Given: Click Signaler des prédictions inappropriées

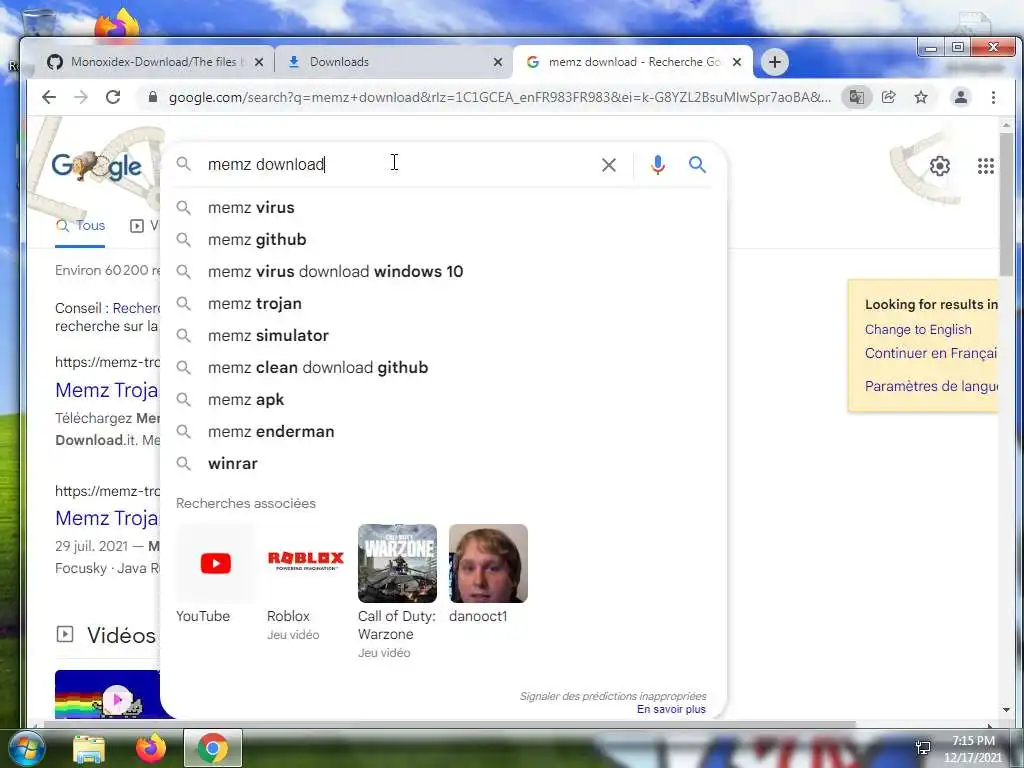Looking at the screenshot, I should tap(613, 696).
